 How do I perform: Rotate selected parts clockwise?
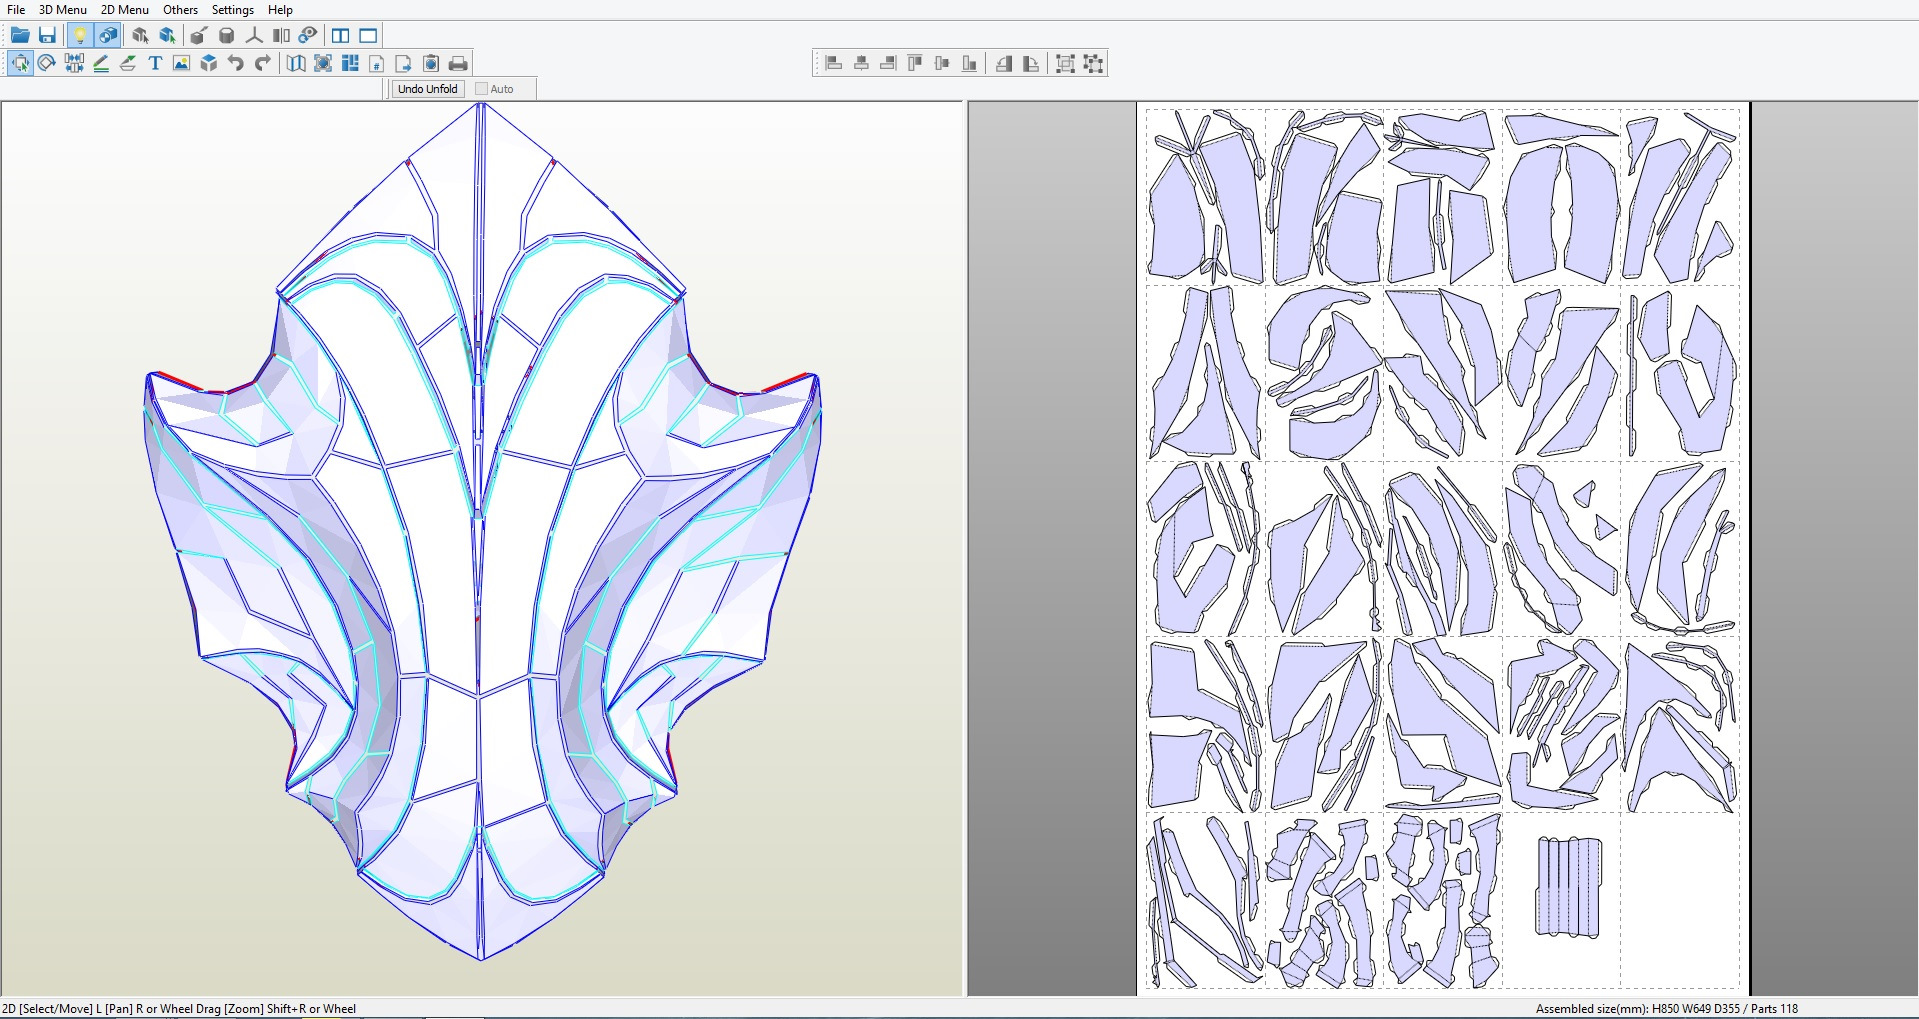click(1031, 64)
